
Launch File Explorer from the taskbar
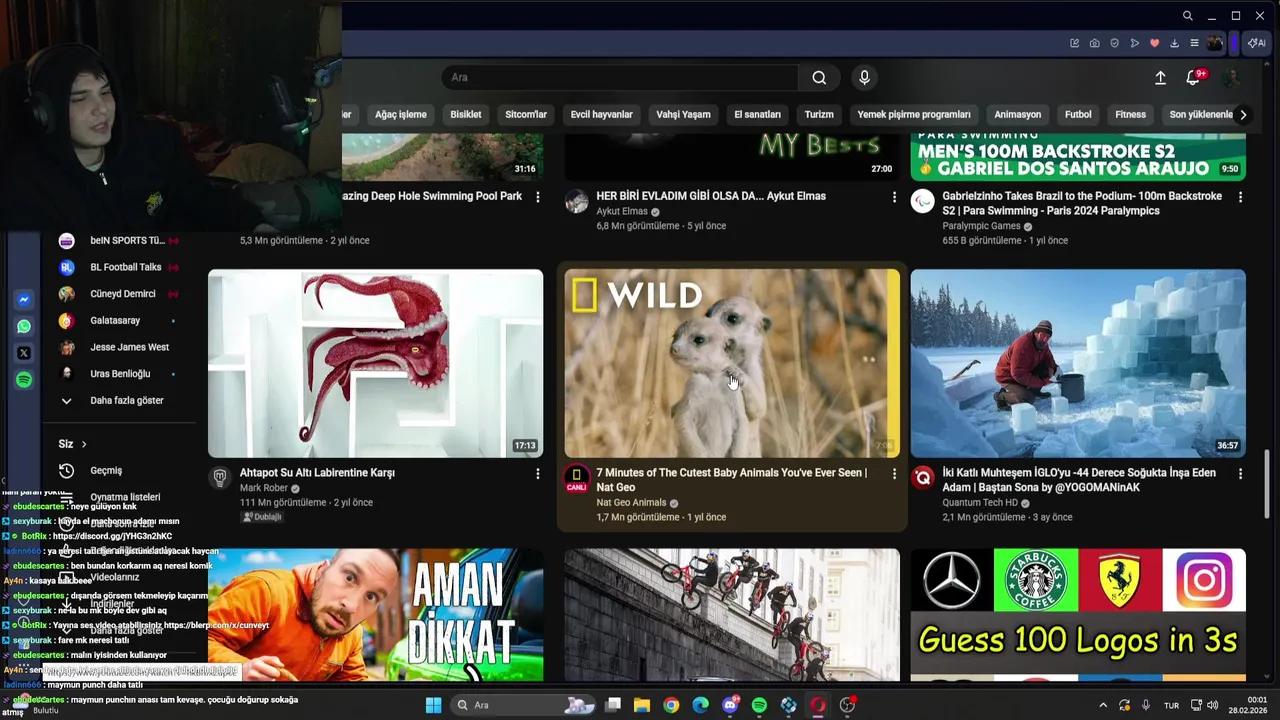coord(642,705)
